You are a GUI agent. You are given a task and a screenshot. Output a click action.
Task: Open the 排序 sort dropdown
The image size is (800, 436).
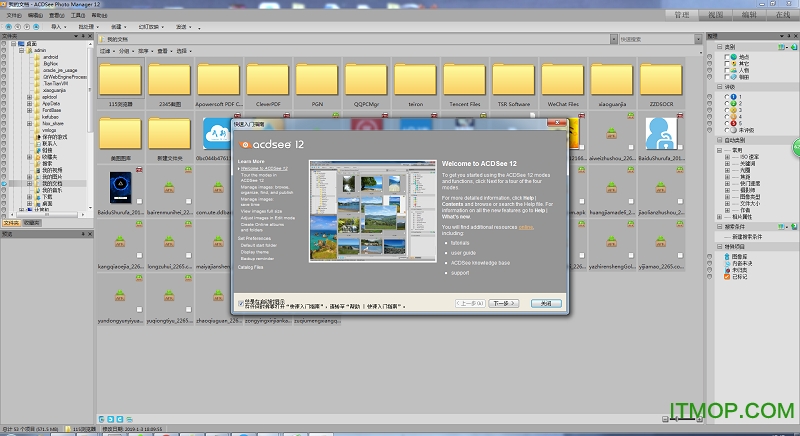tap(145, 51)
